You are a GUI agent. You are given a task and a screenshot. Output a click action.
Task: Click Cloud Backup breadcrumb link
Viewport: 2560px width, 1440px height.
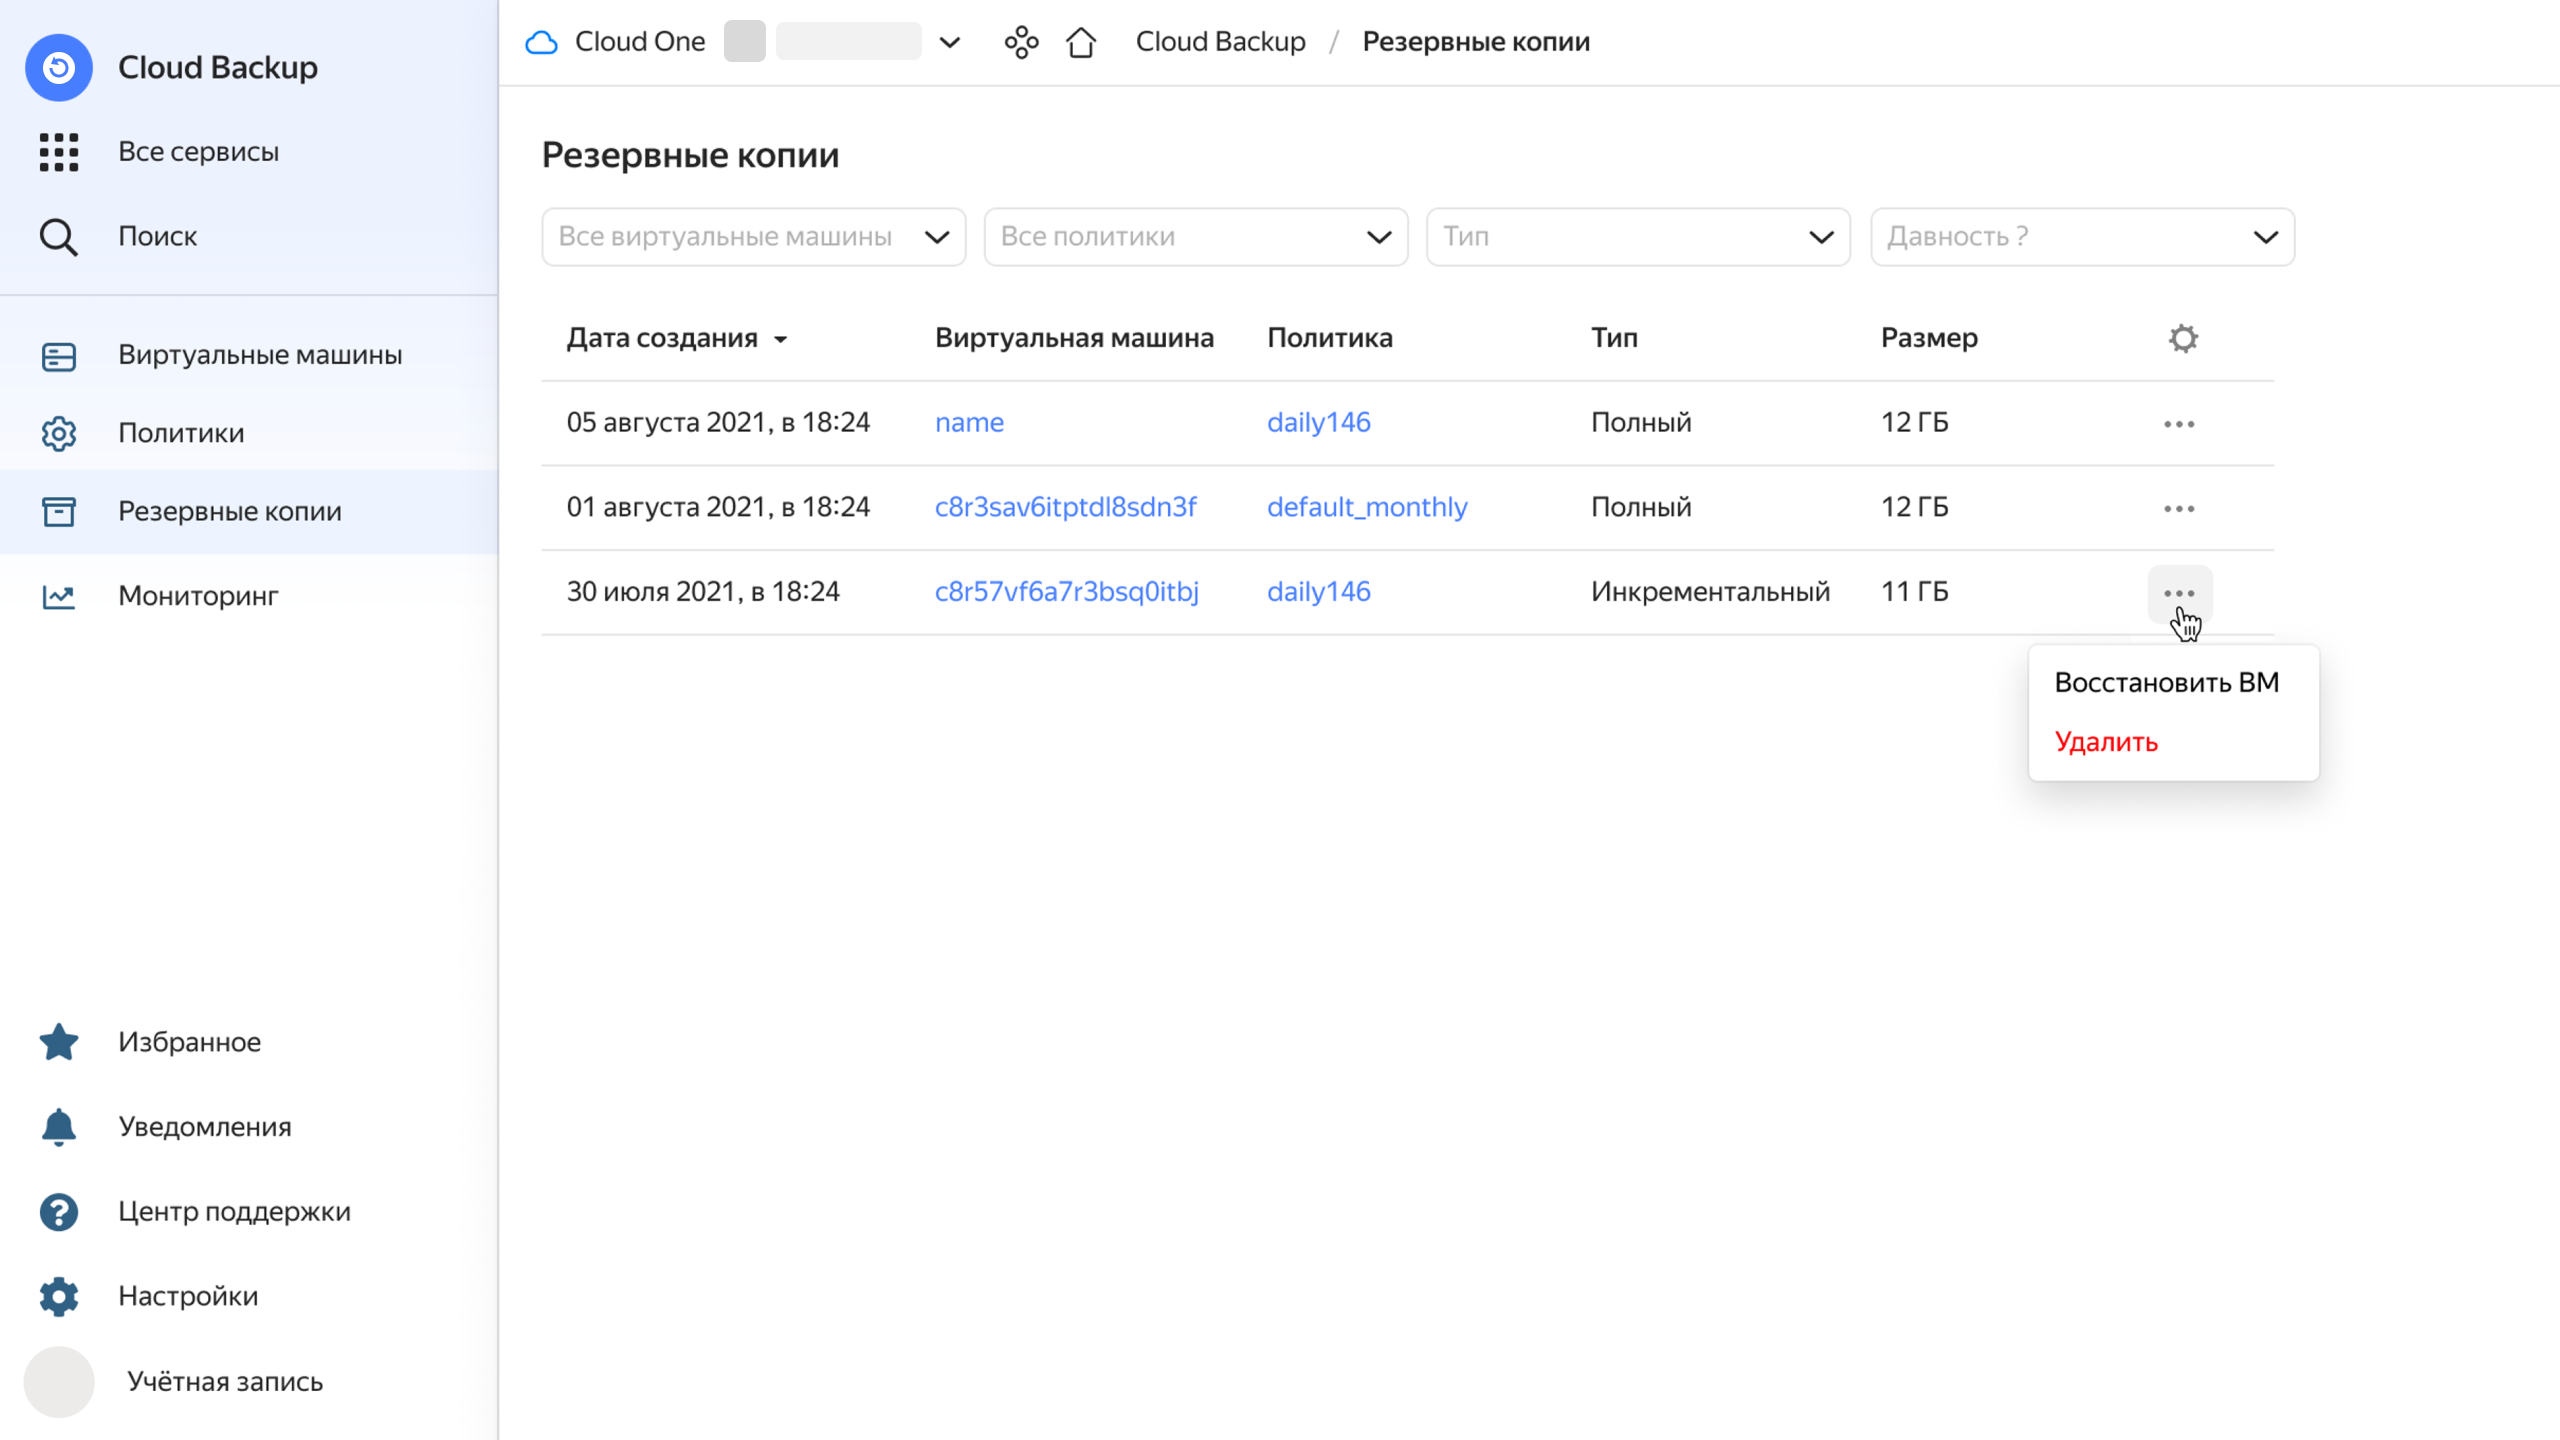[x=1220, y=42]
